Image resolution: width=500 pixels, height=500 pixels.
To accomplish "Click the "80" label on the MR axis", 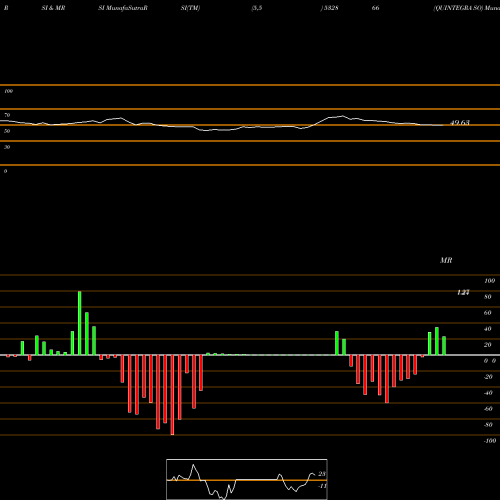I will coord(488,297).
